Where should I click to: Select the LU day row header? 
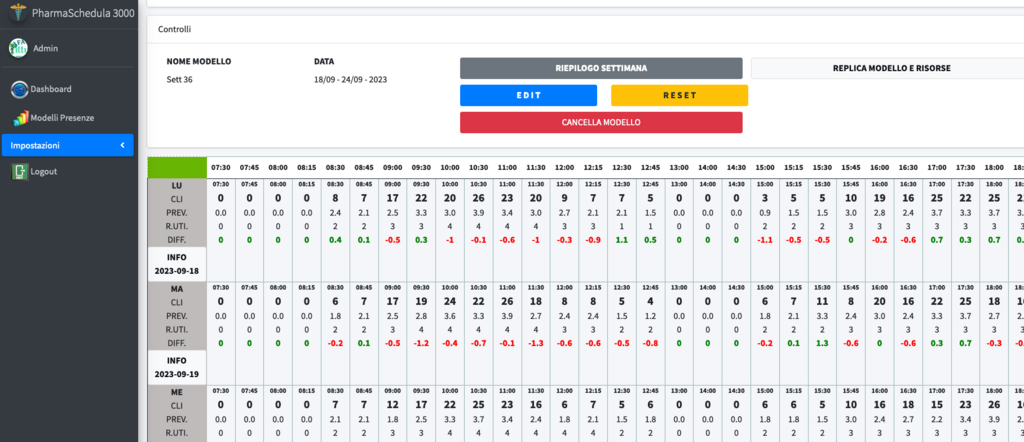point(177,185)
